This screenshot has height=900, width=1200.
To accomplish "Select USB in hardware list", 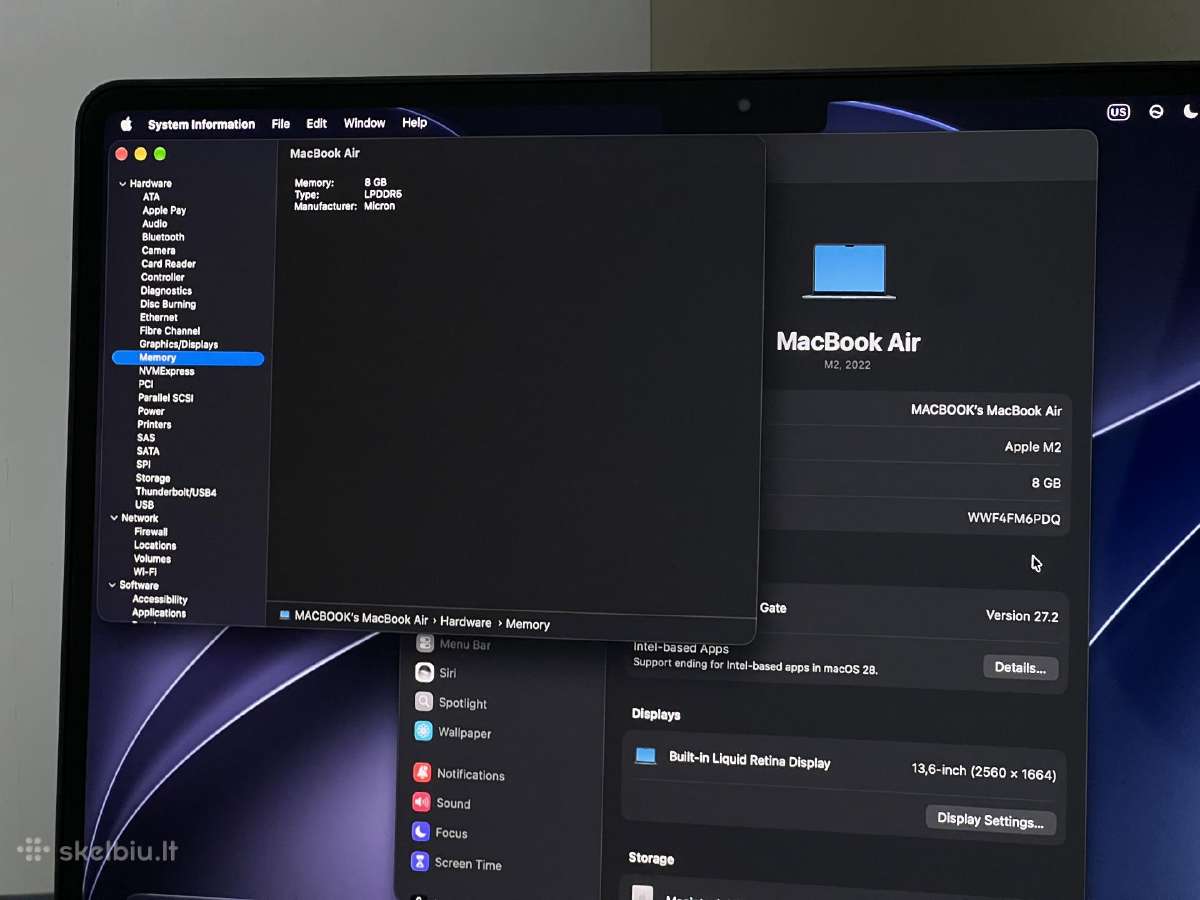I will (x=145, y=505).
